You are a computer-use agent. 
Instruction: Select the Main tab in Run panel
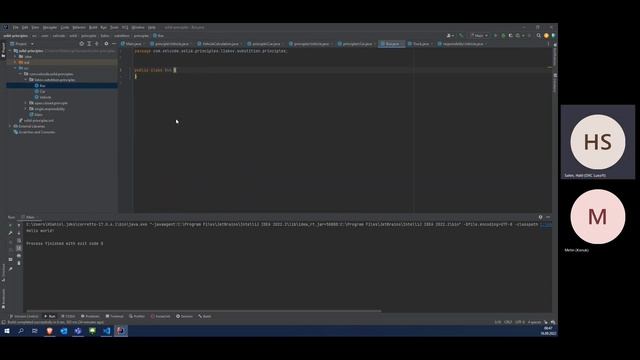[29, 217]
